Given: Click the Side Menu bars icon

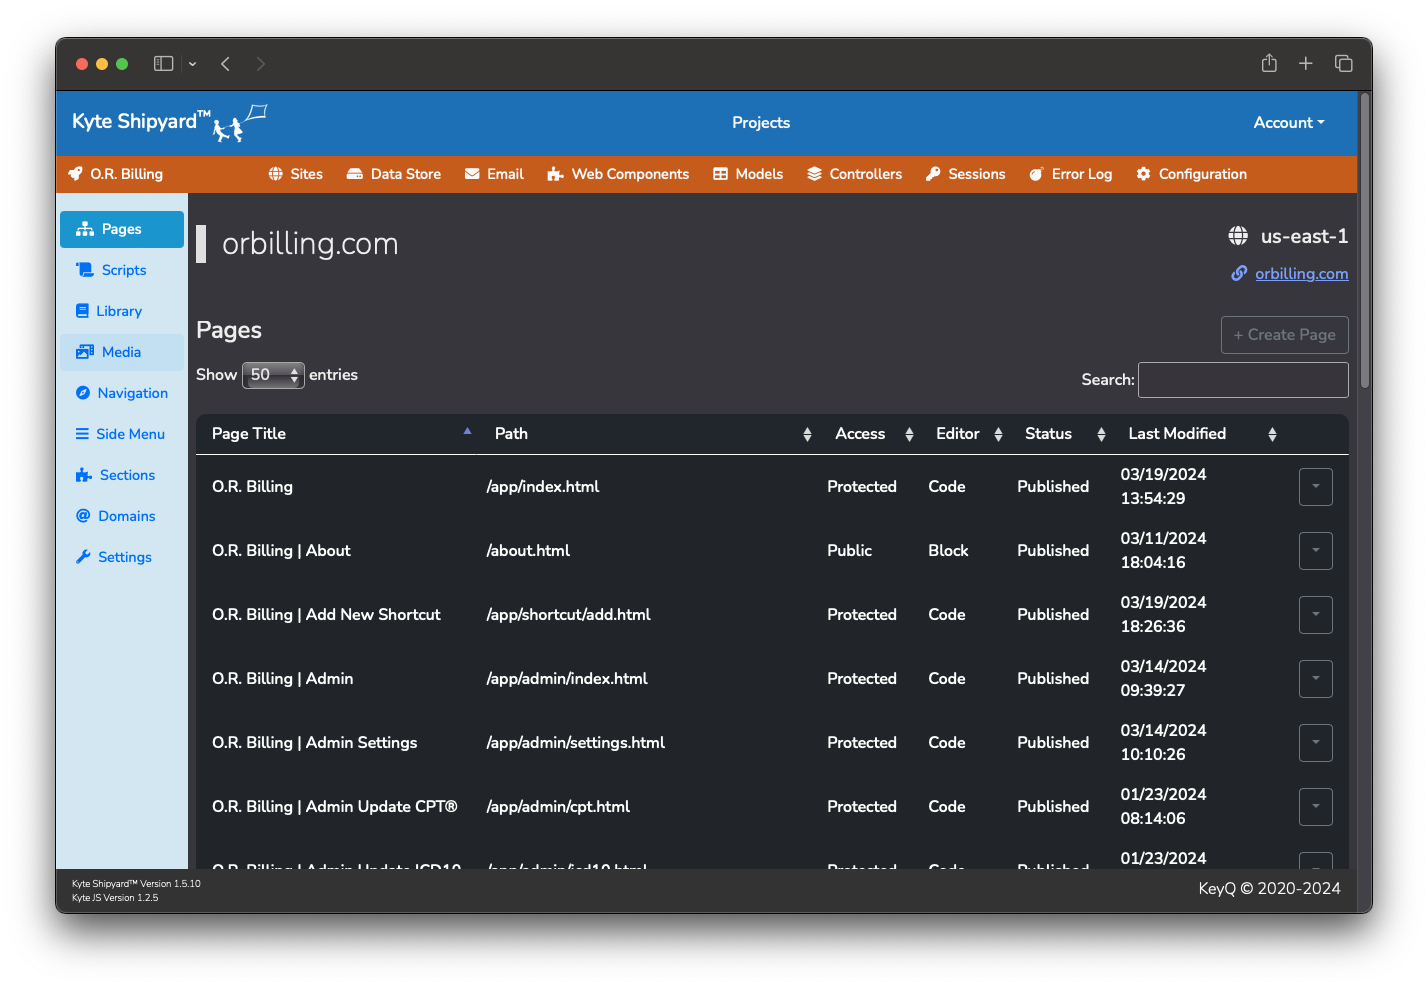Looking at the screenshot, I should pyautogui.click(x=82, y=434).
